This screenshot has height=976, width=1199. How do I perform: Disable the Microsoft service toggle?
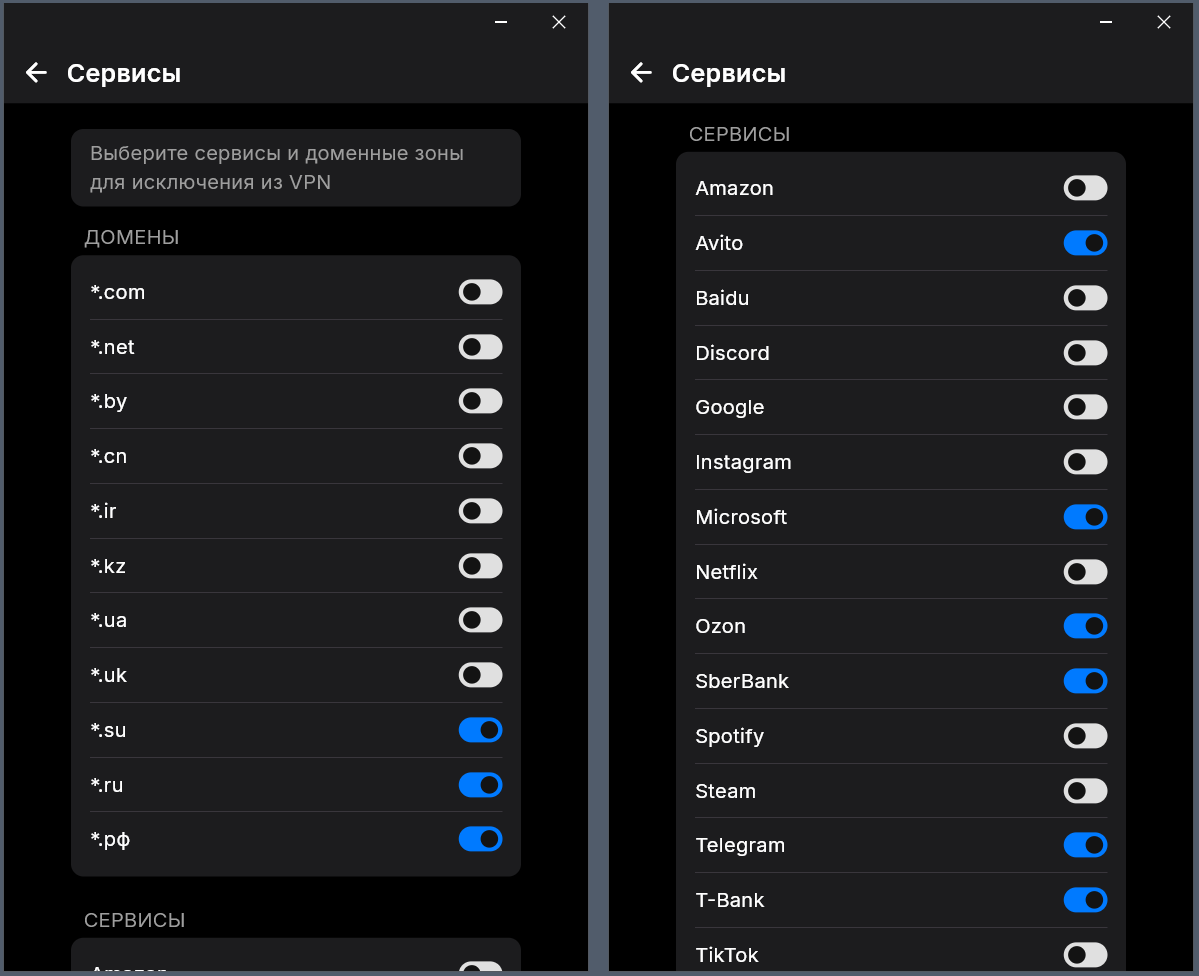tap(1085, 517)
